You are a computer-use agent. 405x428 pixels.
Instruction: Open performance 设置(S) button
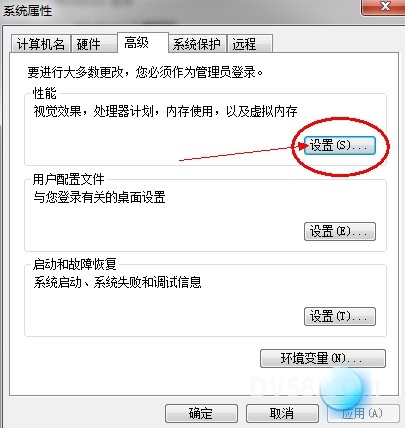[x=340, y=145]
